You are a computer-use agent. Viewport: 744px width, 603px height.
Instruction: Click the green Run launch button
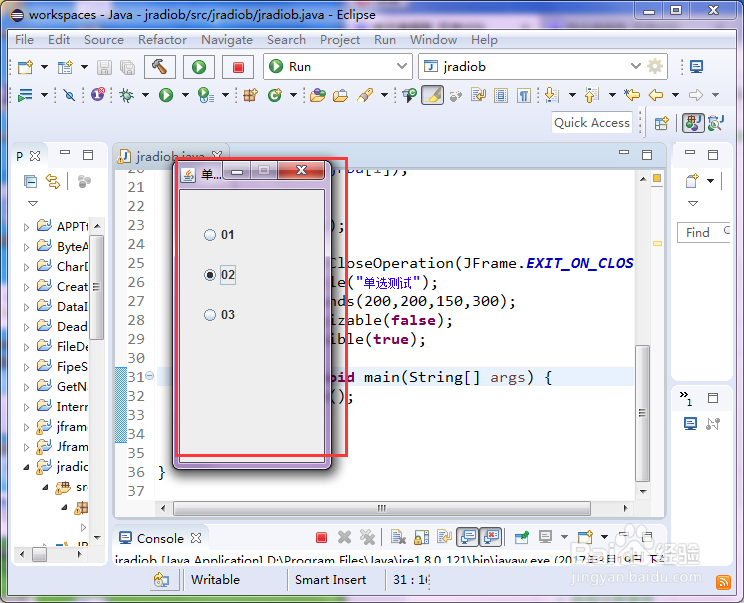(199, 66)
